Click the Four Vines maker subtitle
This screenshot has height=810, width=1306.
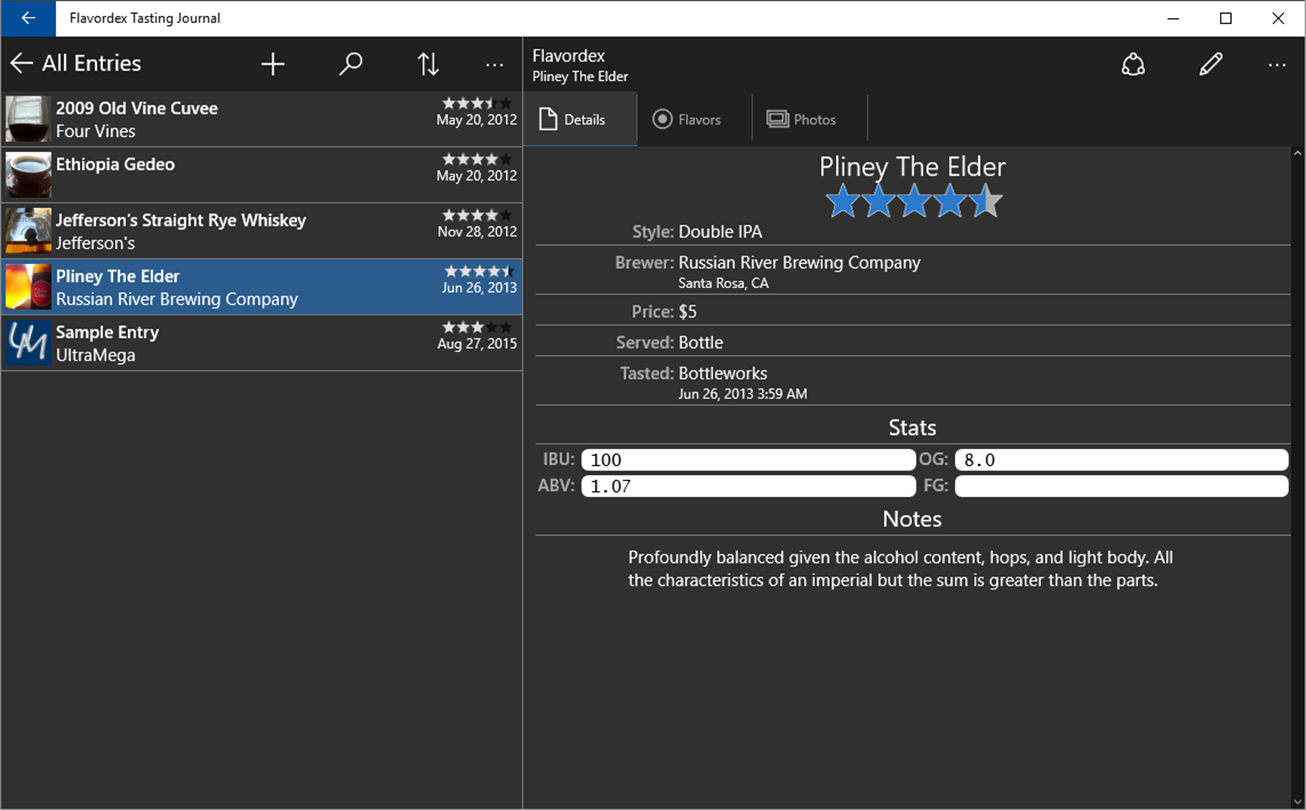point(96,131)
